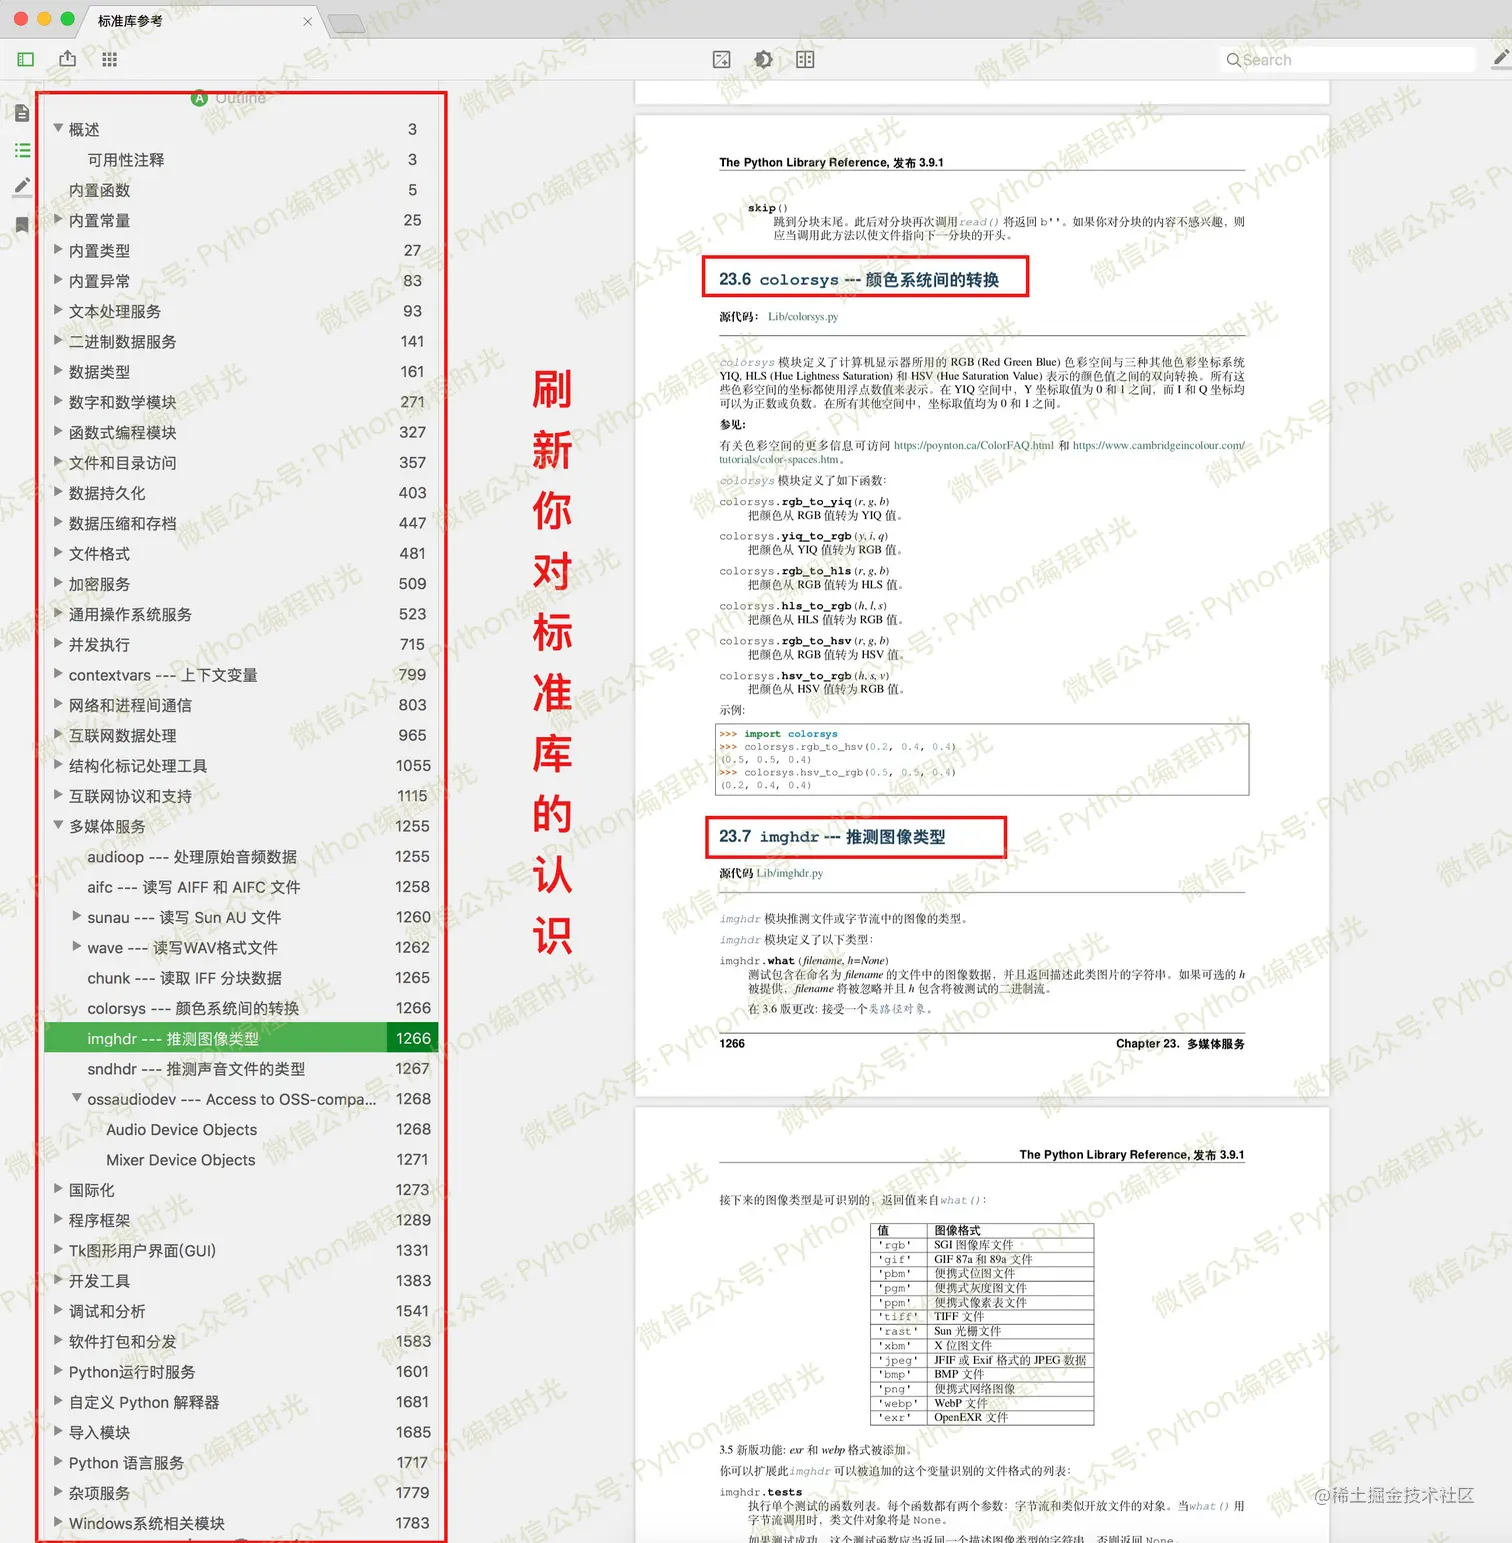
Task: Open the 加密服务 outline entry
Action: (x=99, y=584)
